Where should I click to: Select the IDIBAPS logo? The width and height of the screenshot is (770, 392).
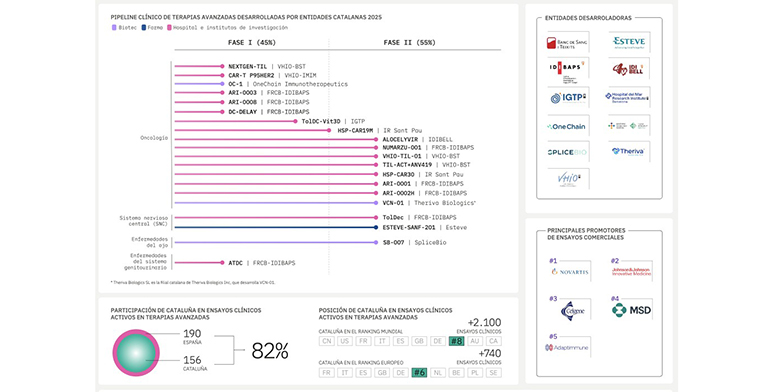point(566,71)
